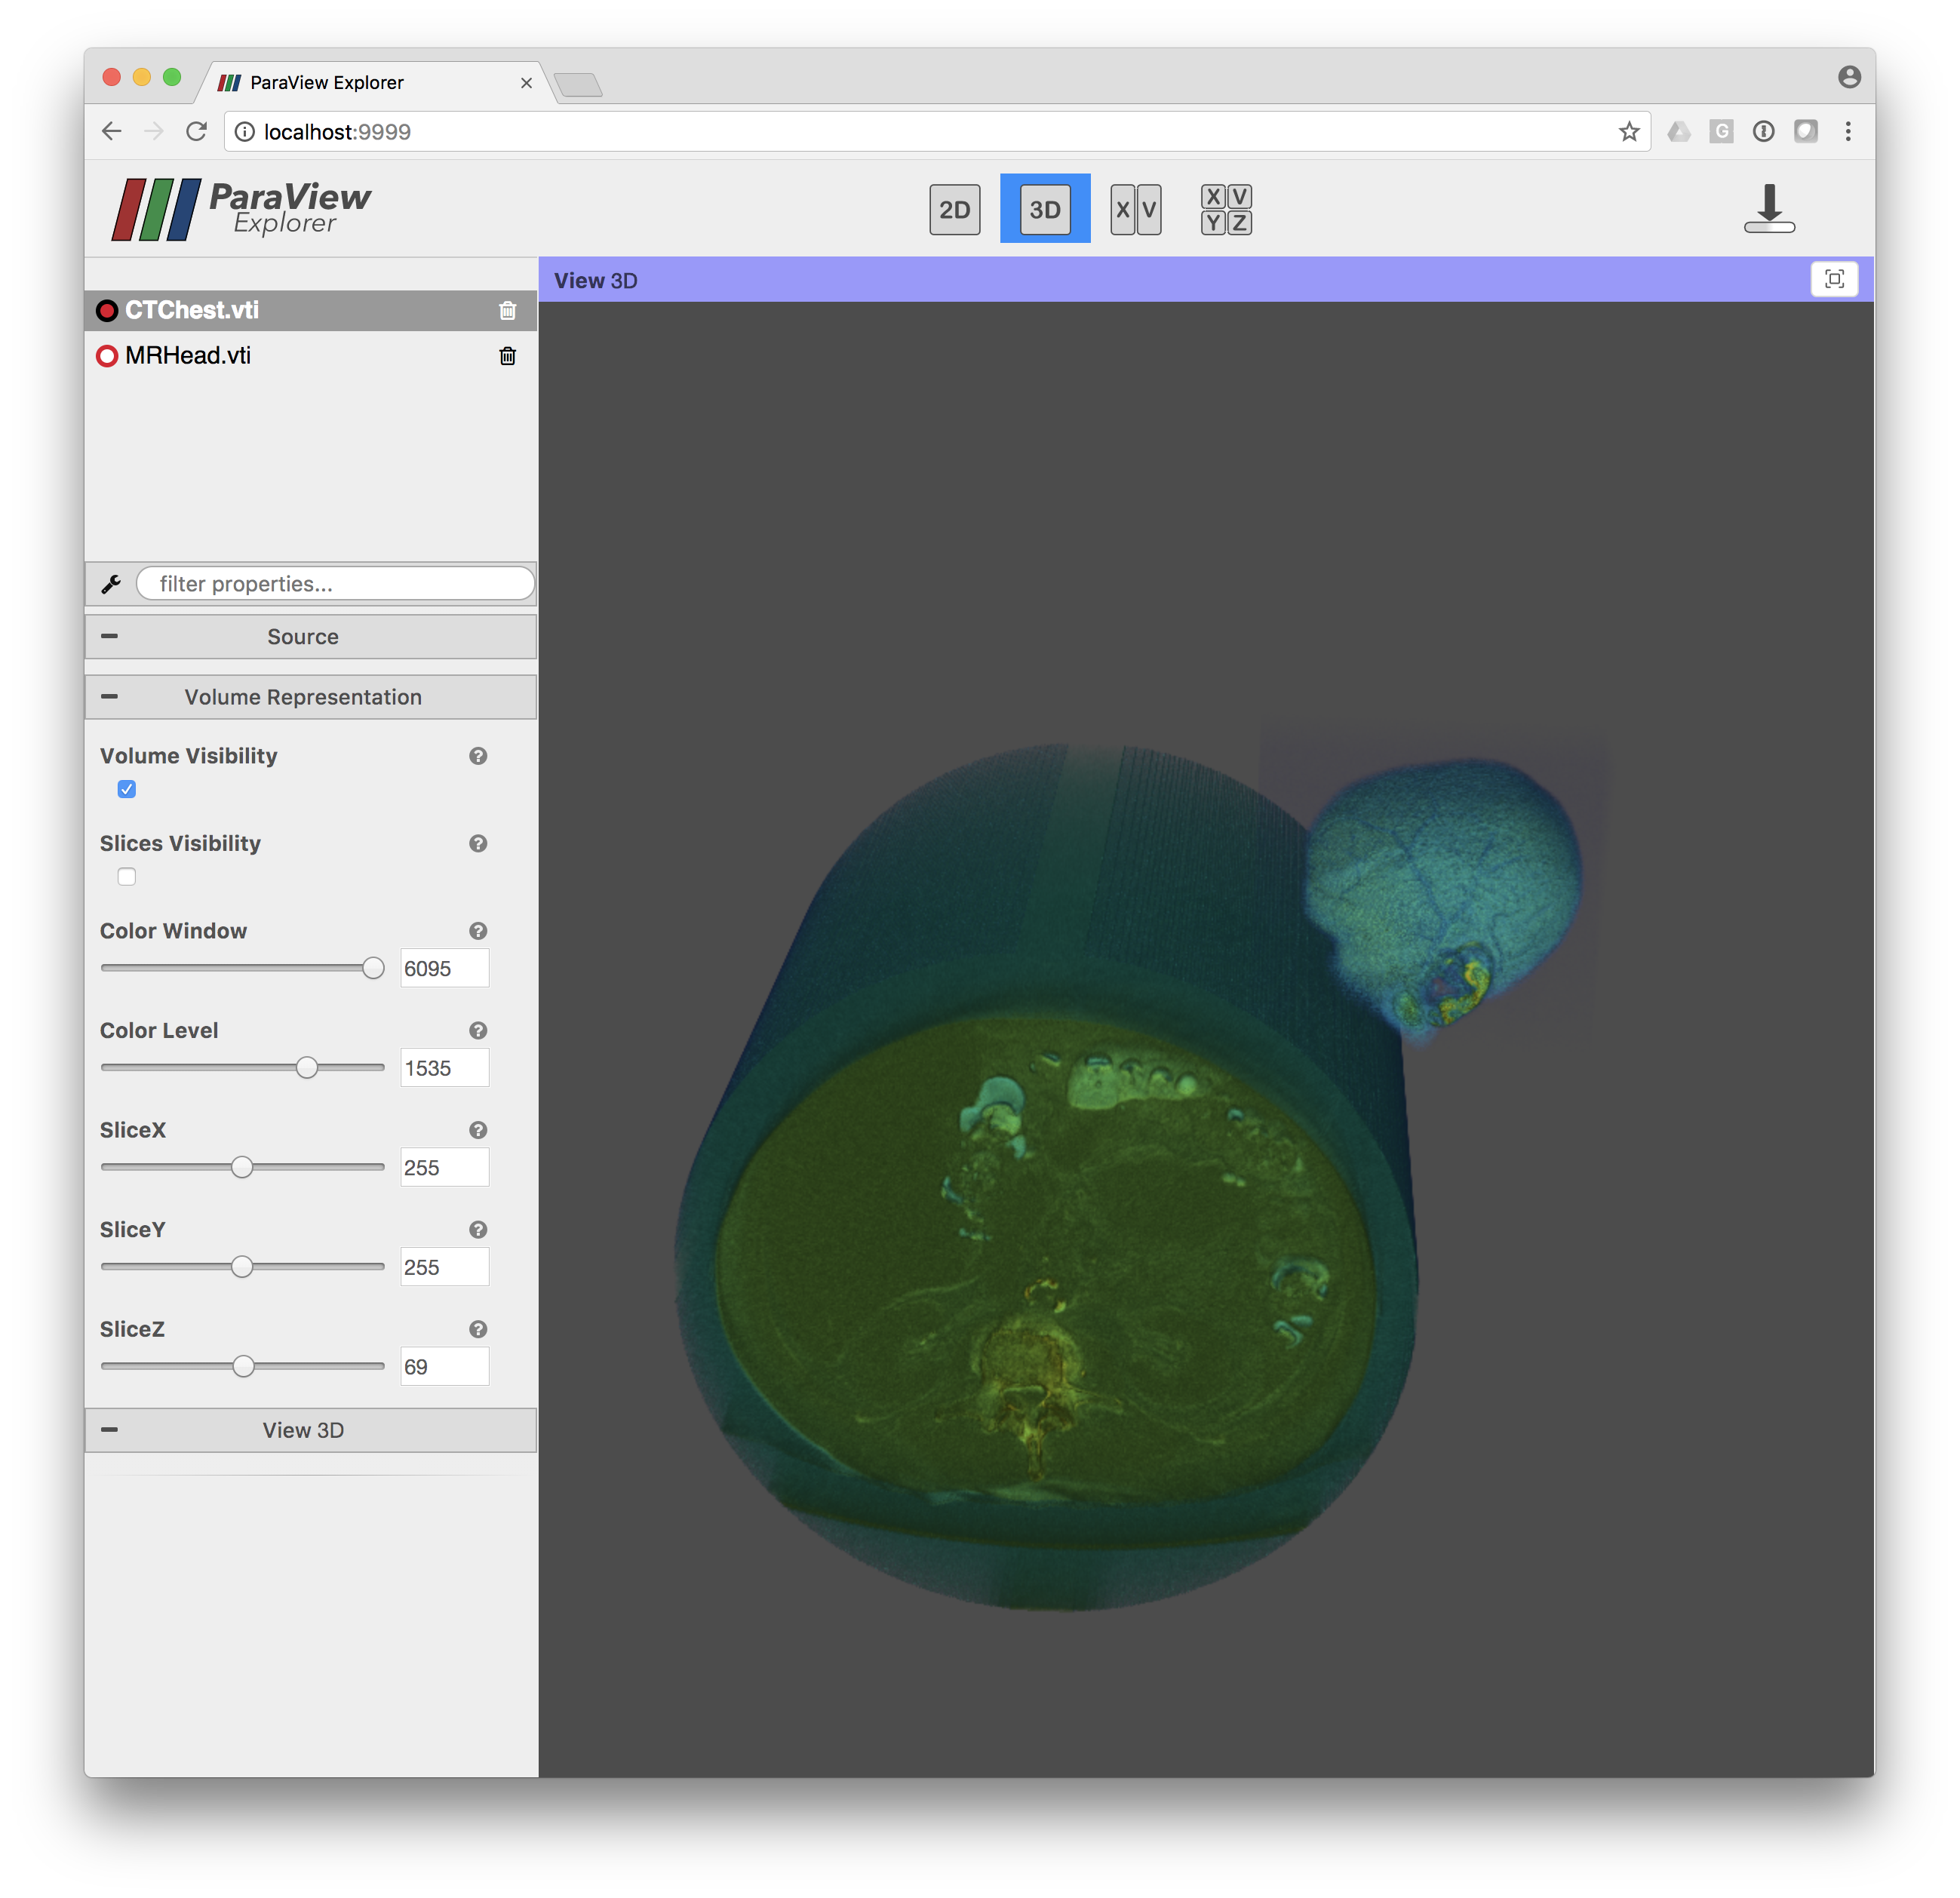Click the wrench icon beside the properties filter
Screen dimensions: 1960x1898
[111, 584]
